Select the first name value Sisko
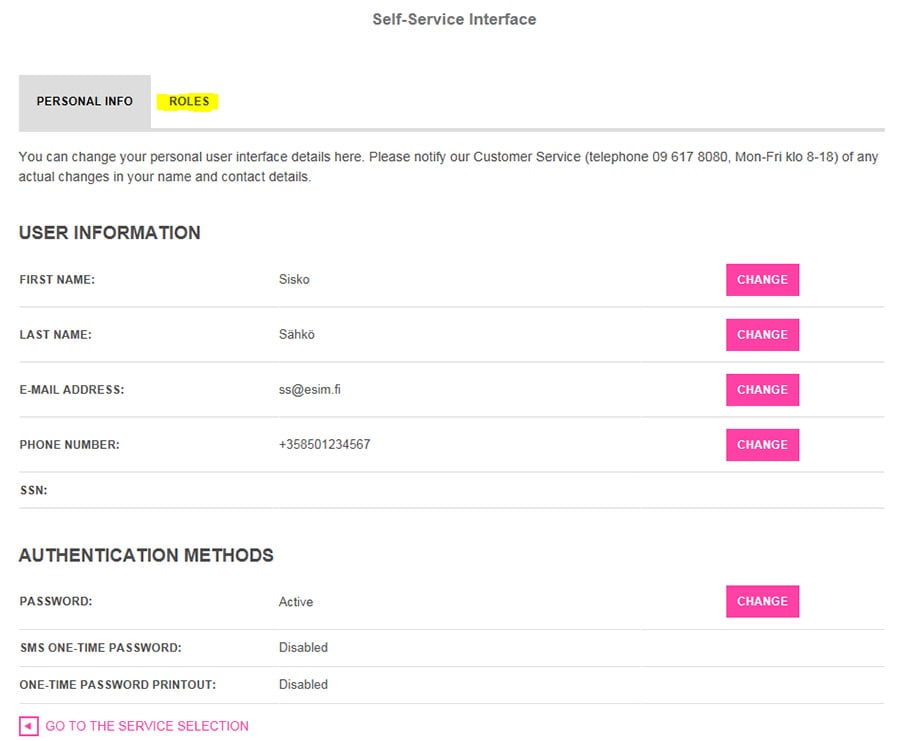The height and width of the screenshot is (741, 900). 294,280
